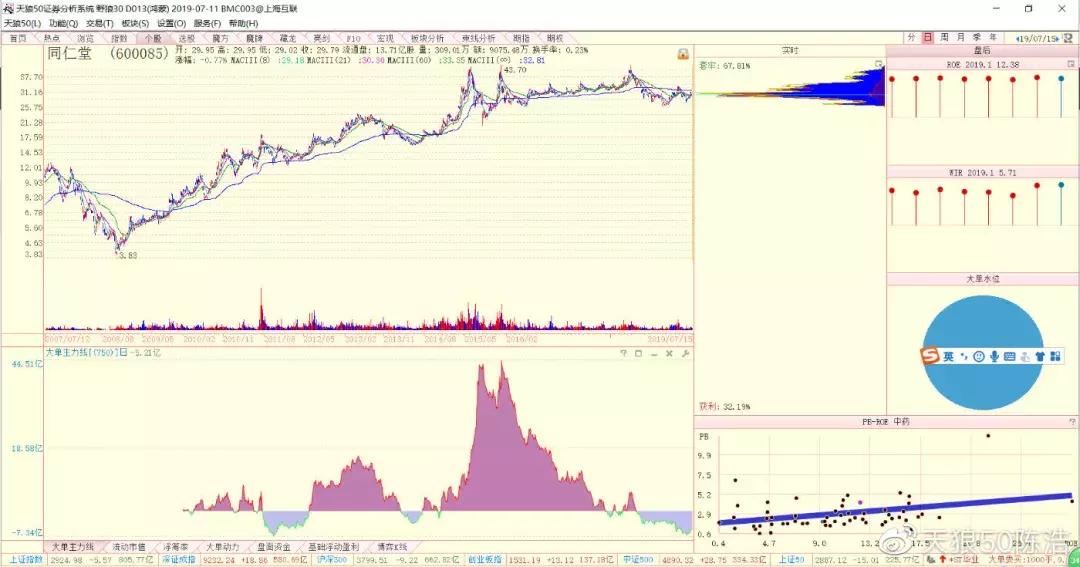Switch to the 板块分析 tab

427,39
